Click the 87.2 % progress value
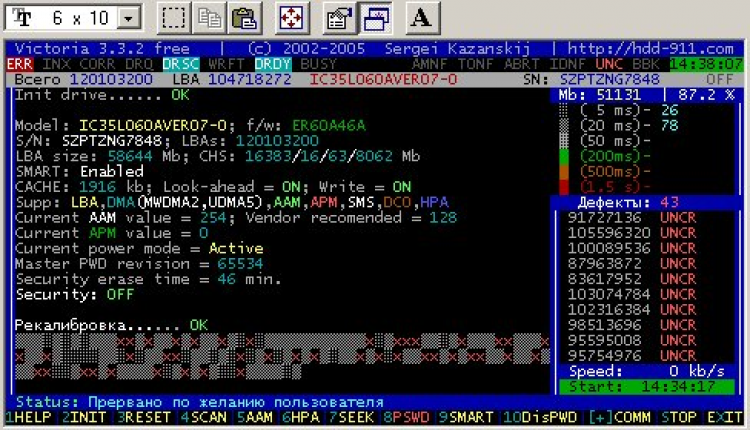Image resolution: width=750 pixels, height=430 pixels. pyautogui.click(x=706, y=95)
